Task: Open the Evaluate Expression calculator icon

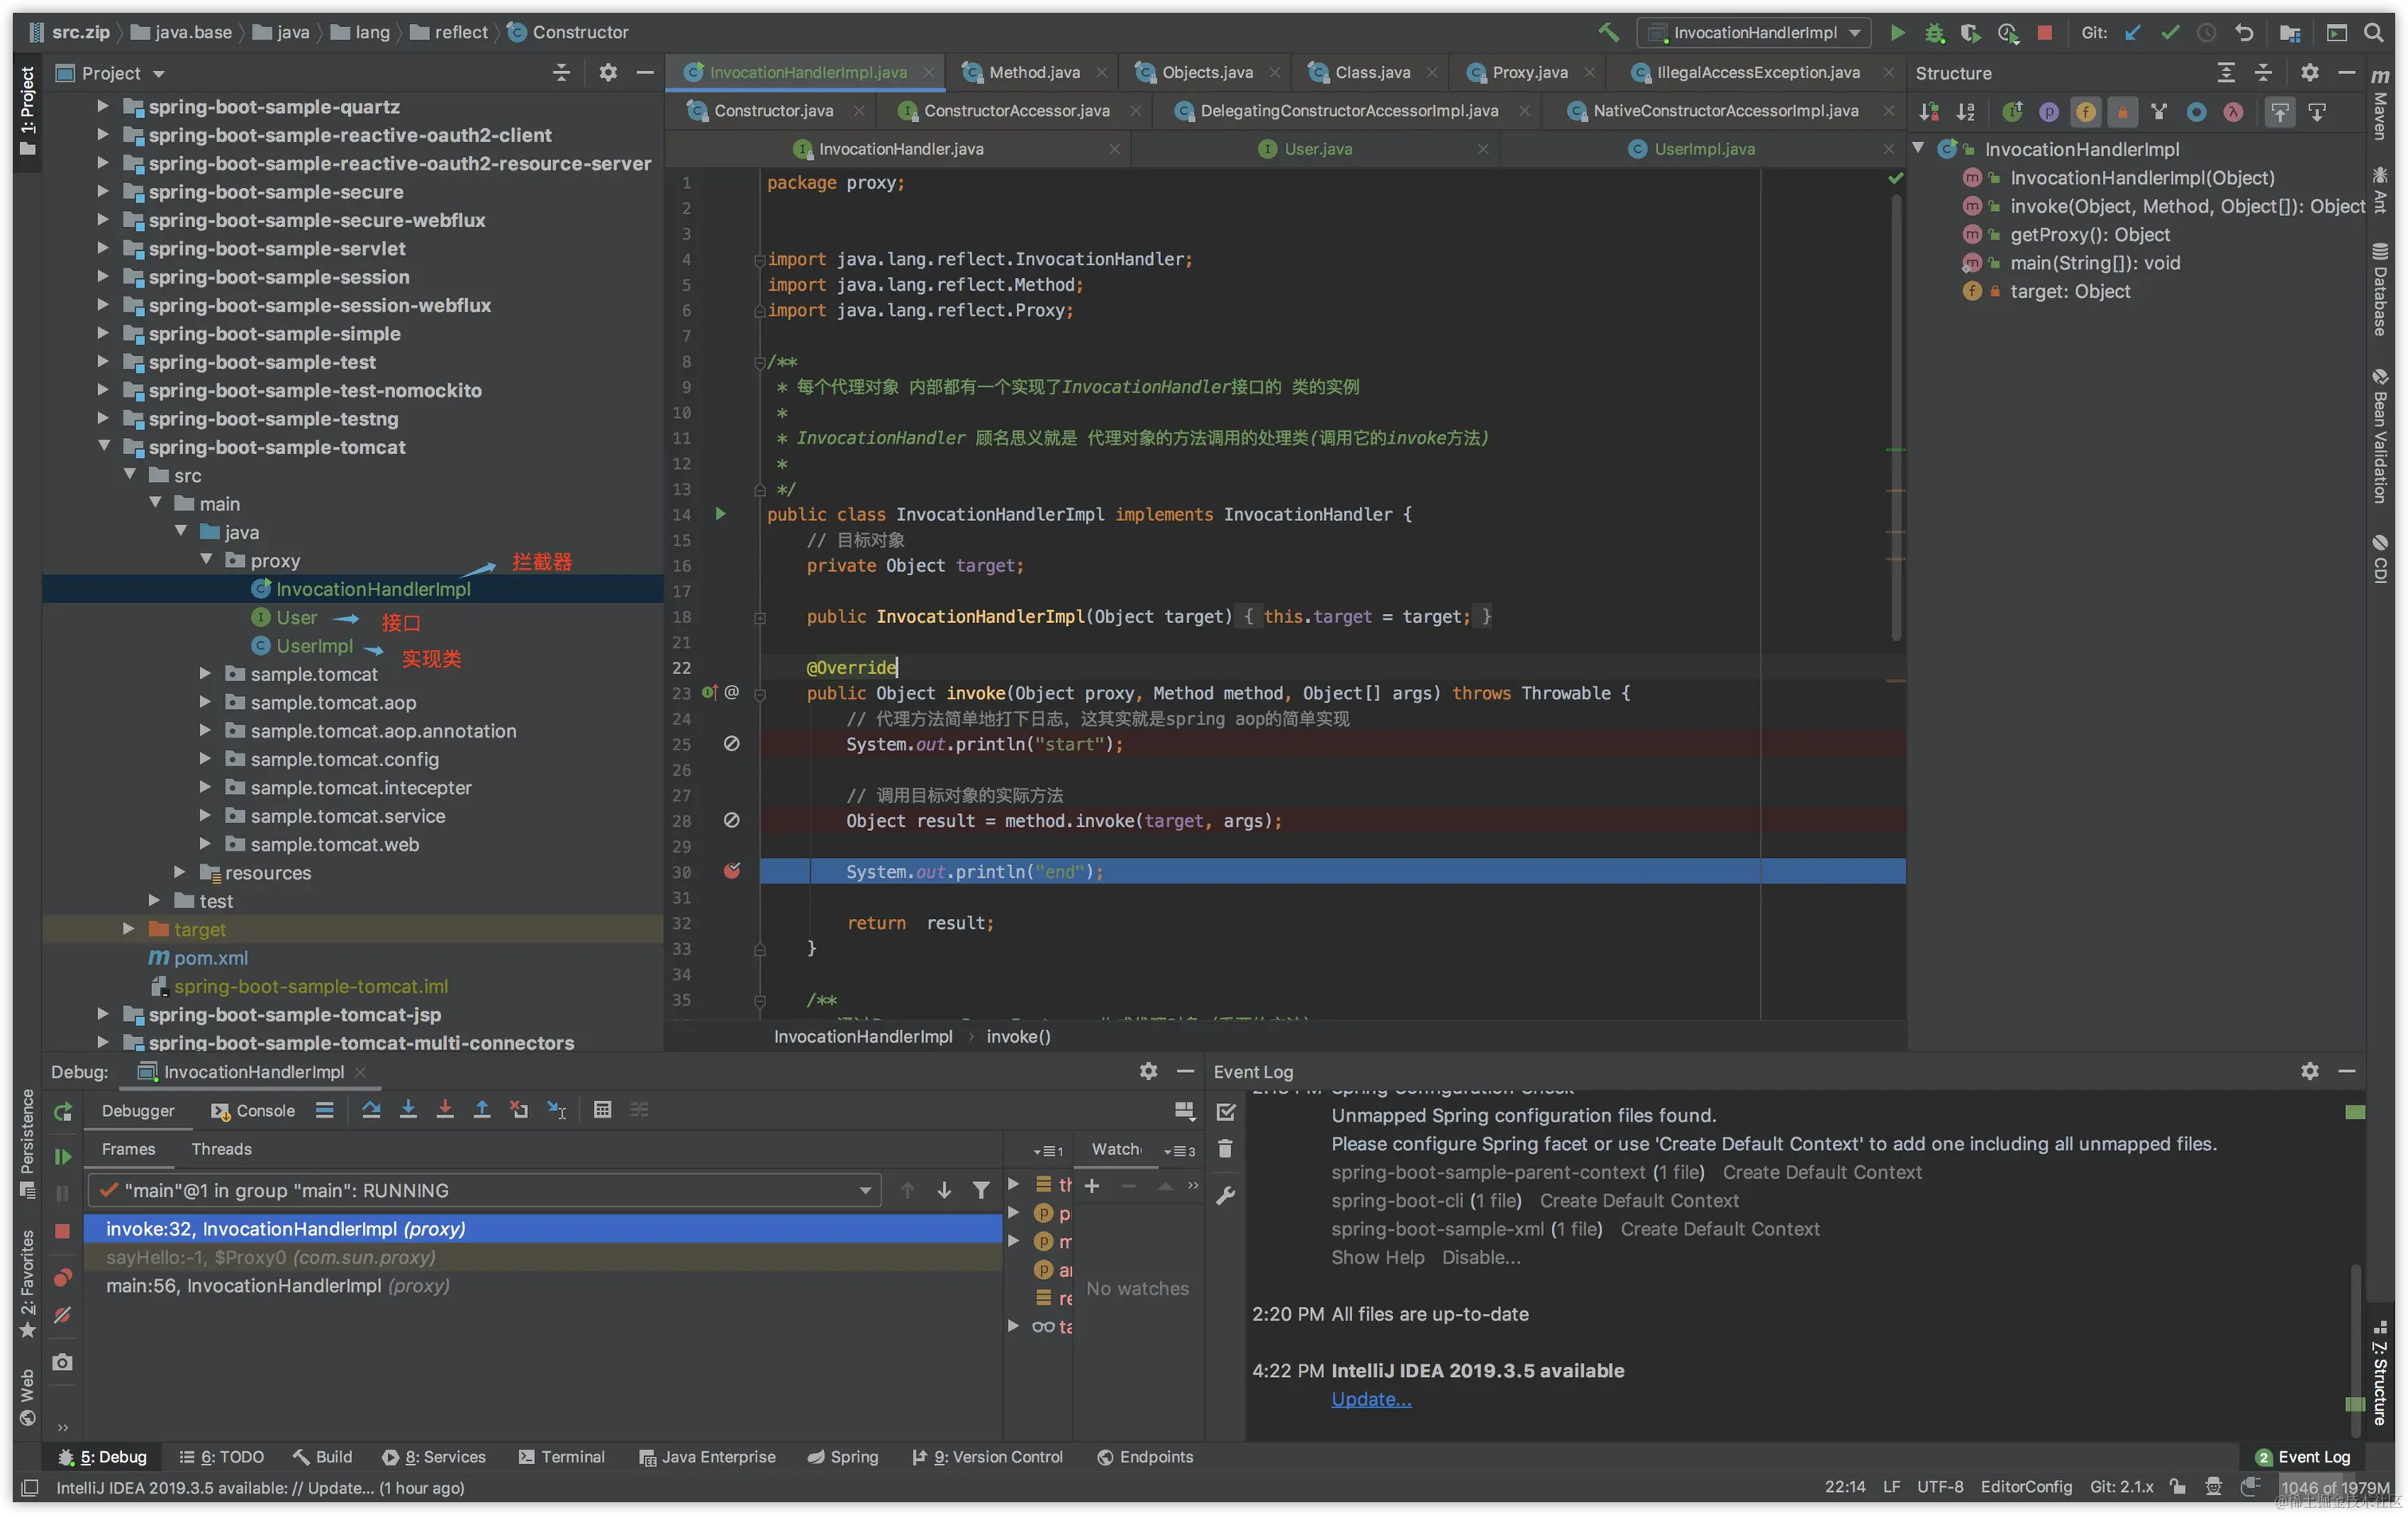Action: [602, 1110]
